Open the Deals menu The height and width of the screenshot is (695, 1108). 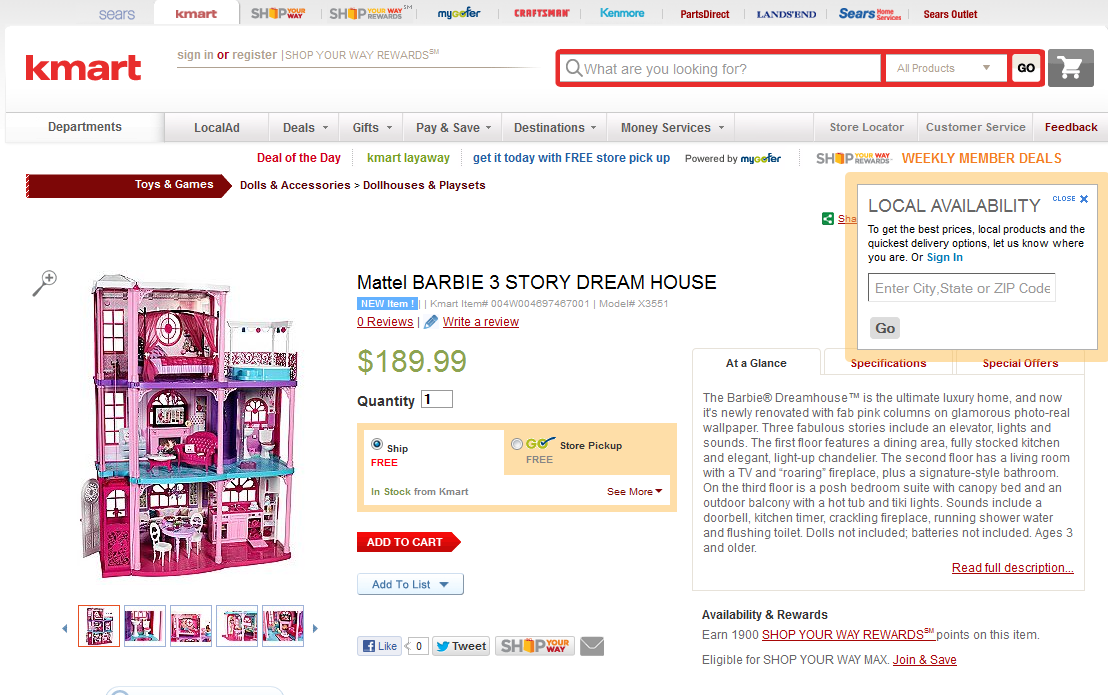[x=305, y=128]
